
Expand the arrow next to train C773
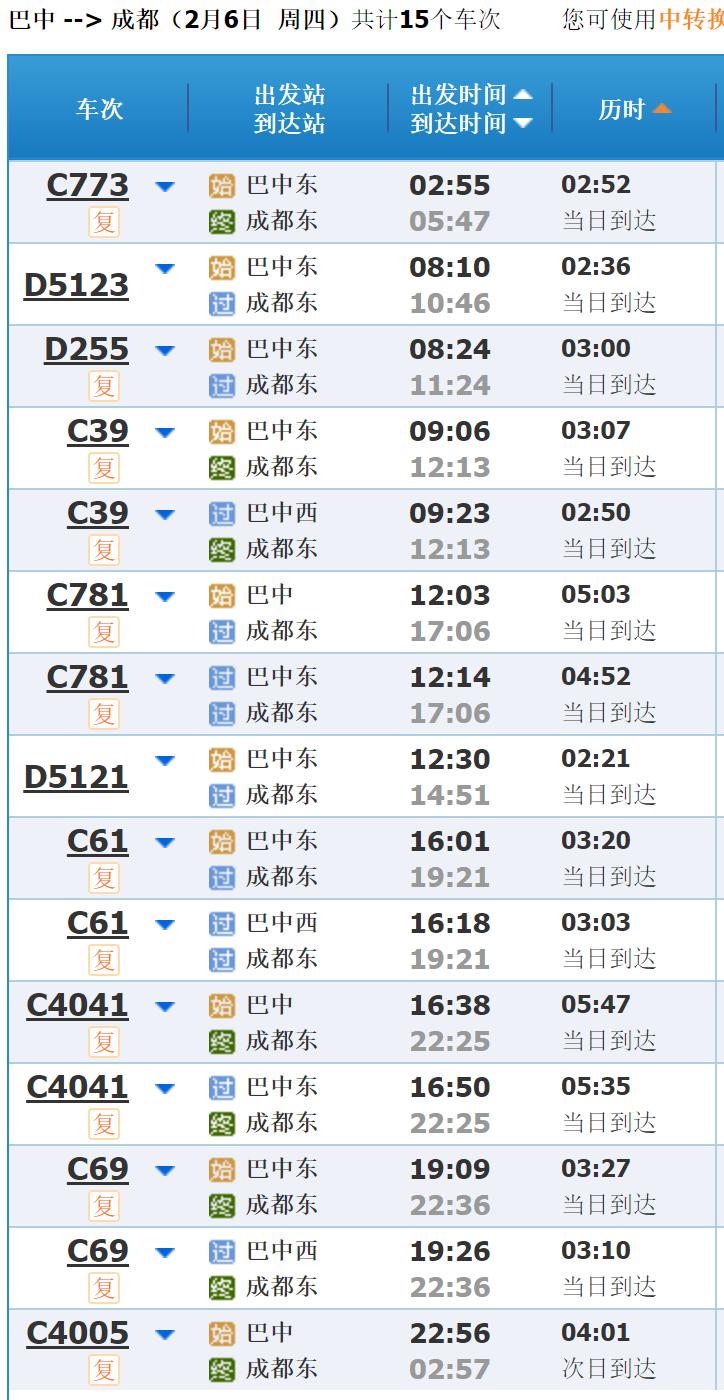[165, 187]
